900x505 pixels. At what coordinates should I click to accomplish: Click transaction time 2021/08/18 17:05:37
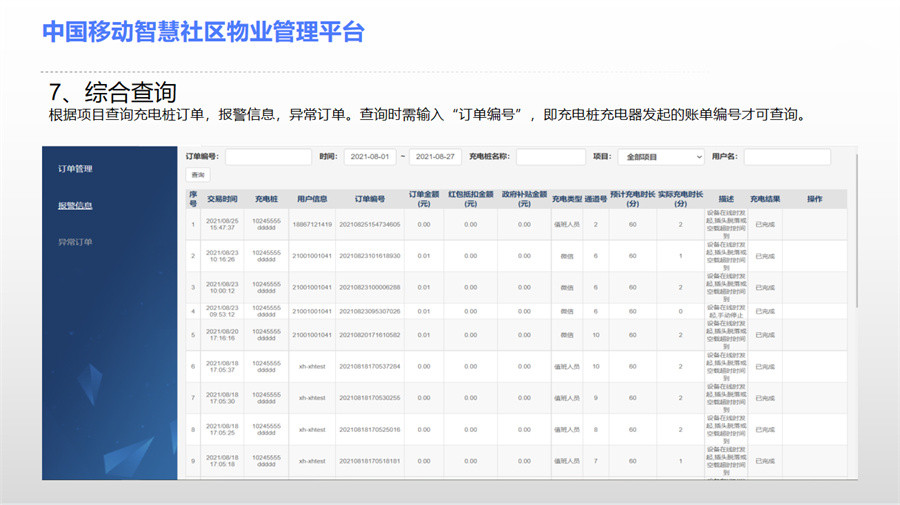pyautogui.click(x=222, y=367)
